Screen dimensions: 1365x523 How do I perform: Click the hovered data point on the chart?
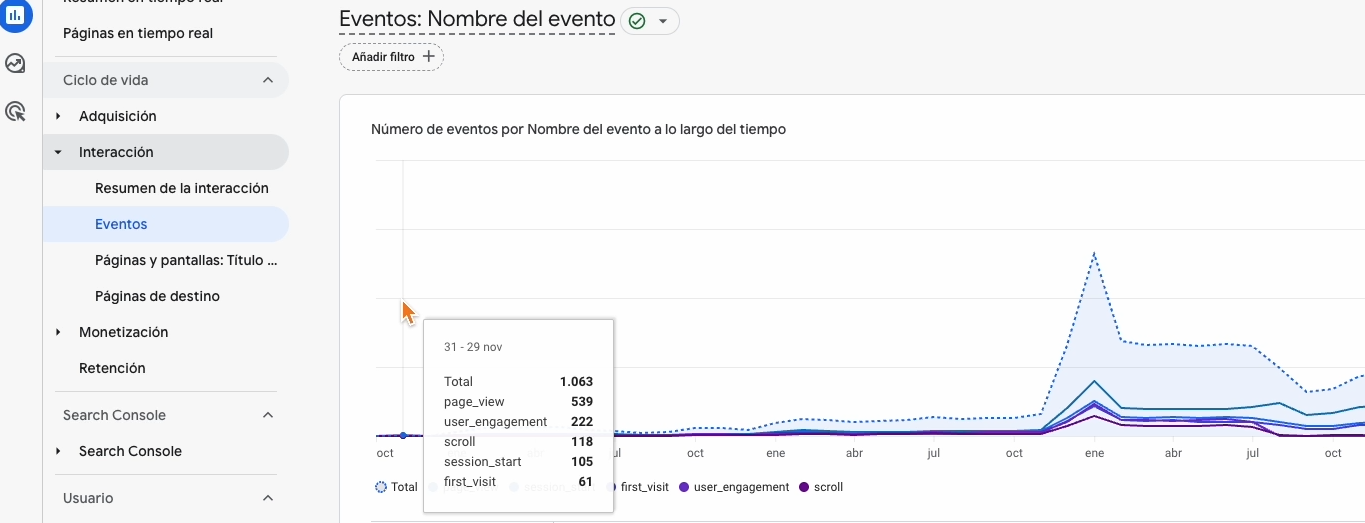click(x=403, y=435)
